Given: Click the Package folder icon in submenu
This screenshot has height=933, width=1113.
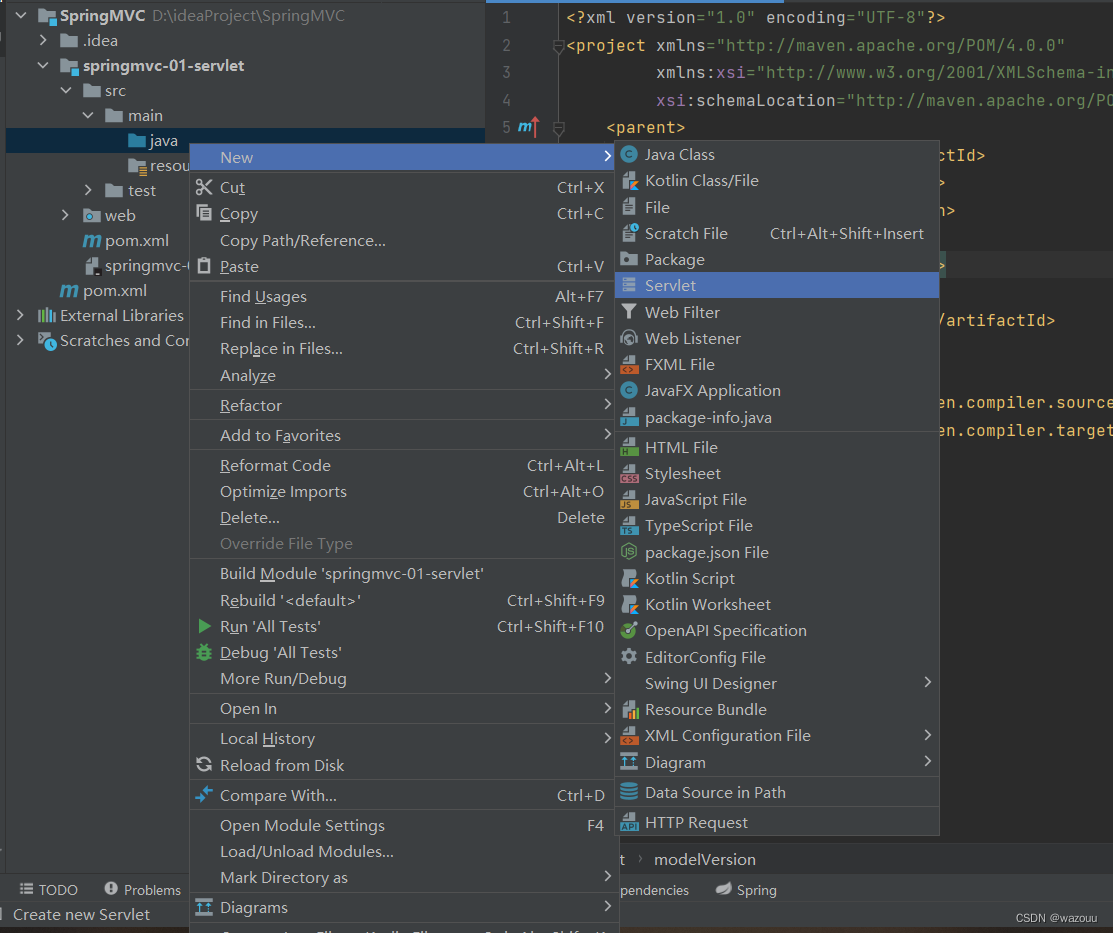Looking at the screenshot, I should pos(629,259).
